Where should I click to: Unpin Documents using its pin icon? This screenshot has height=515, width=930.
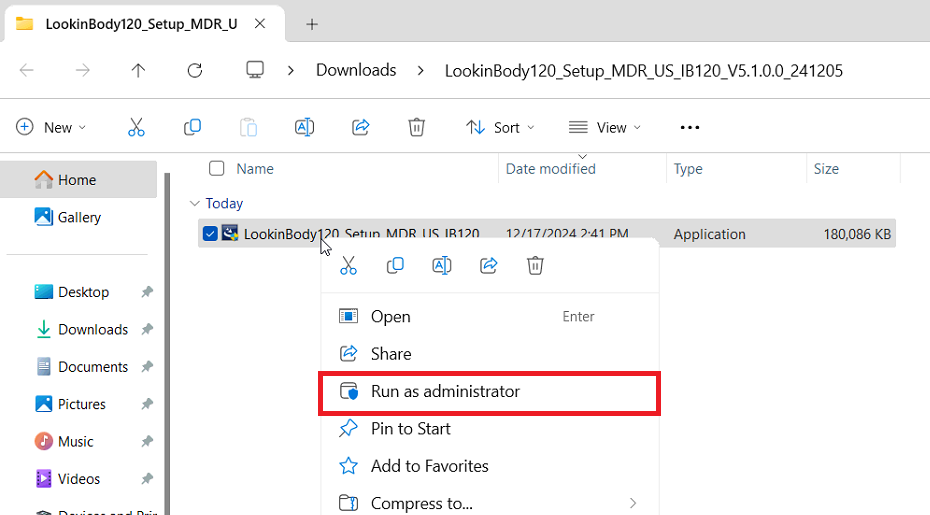147,367
